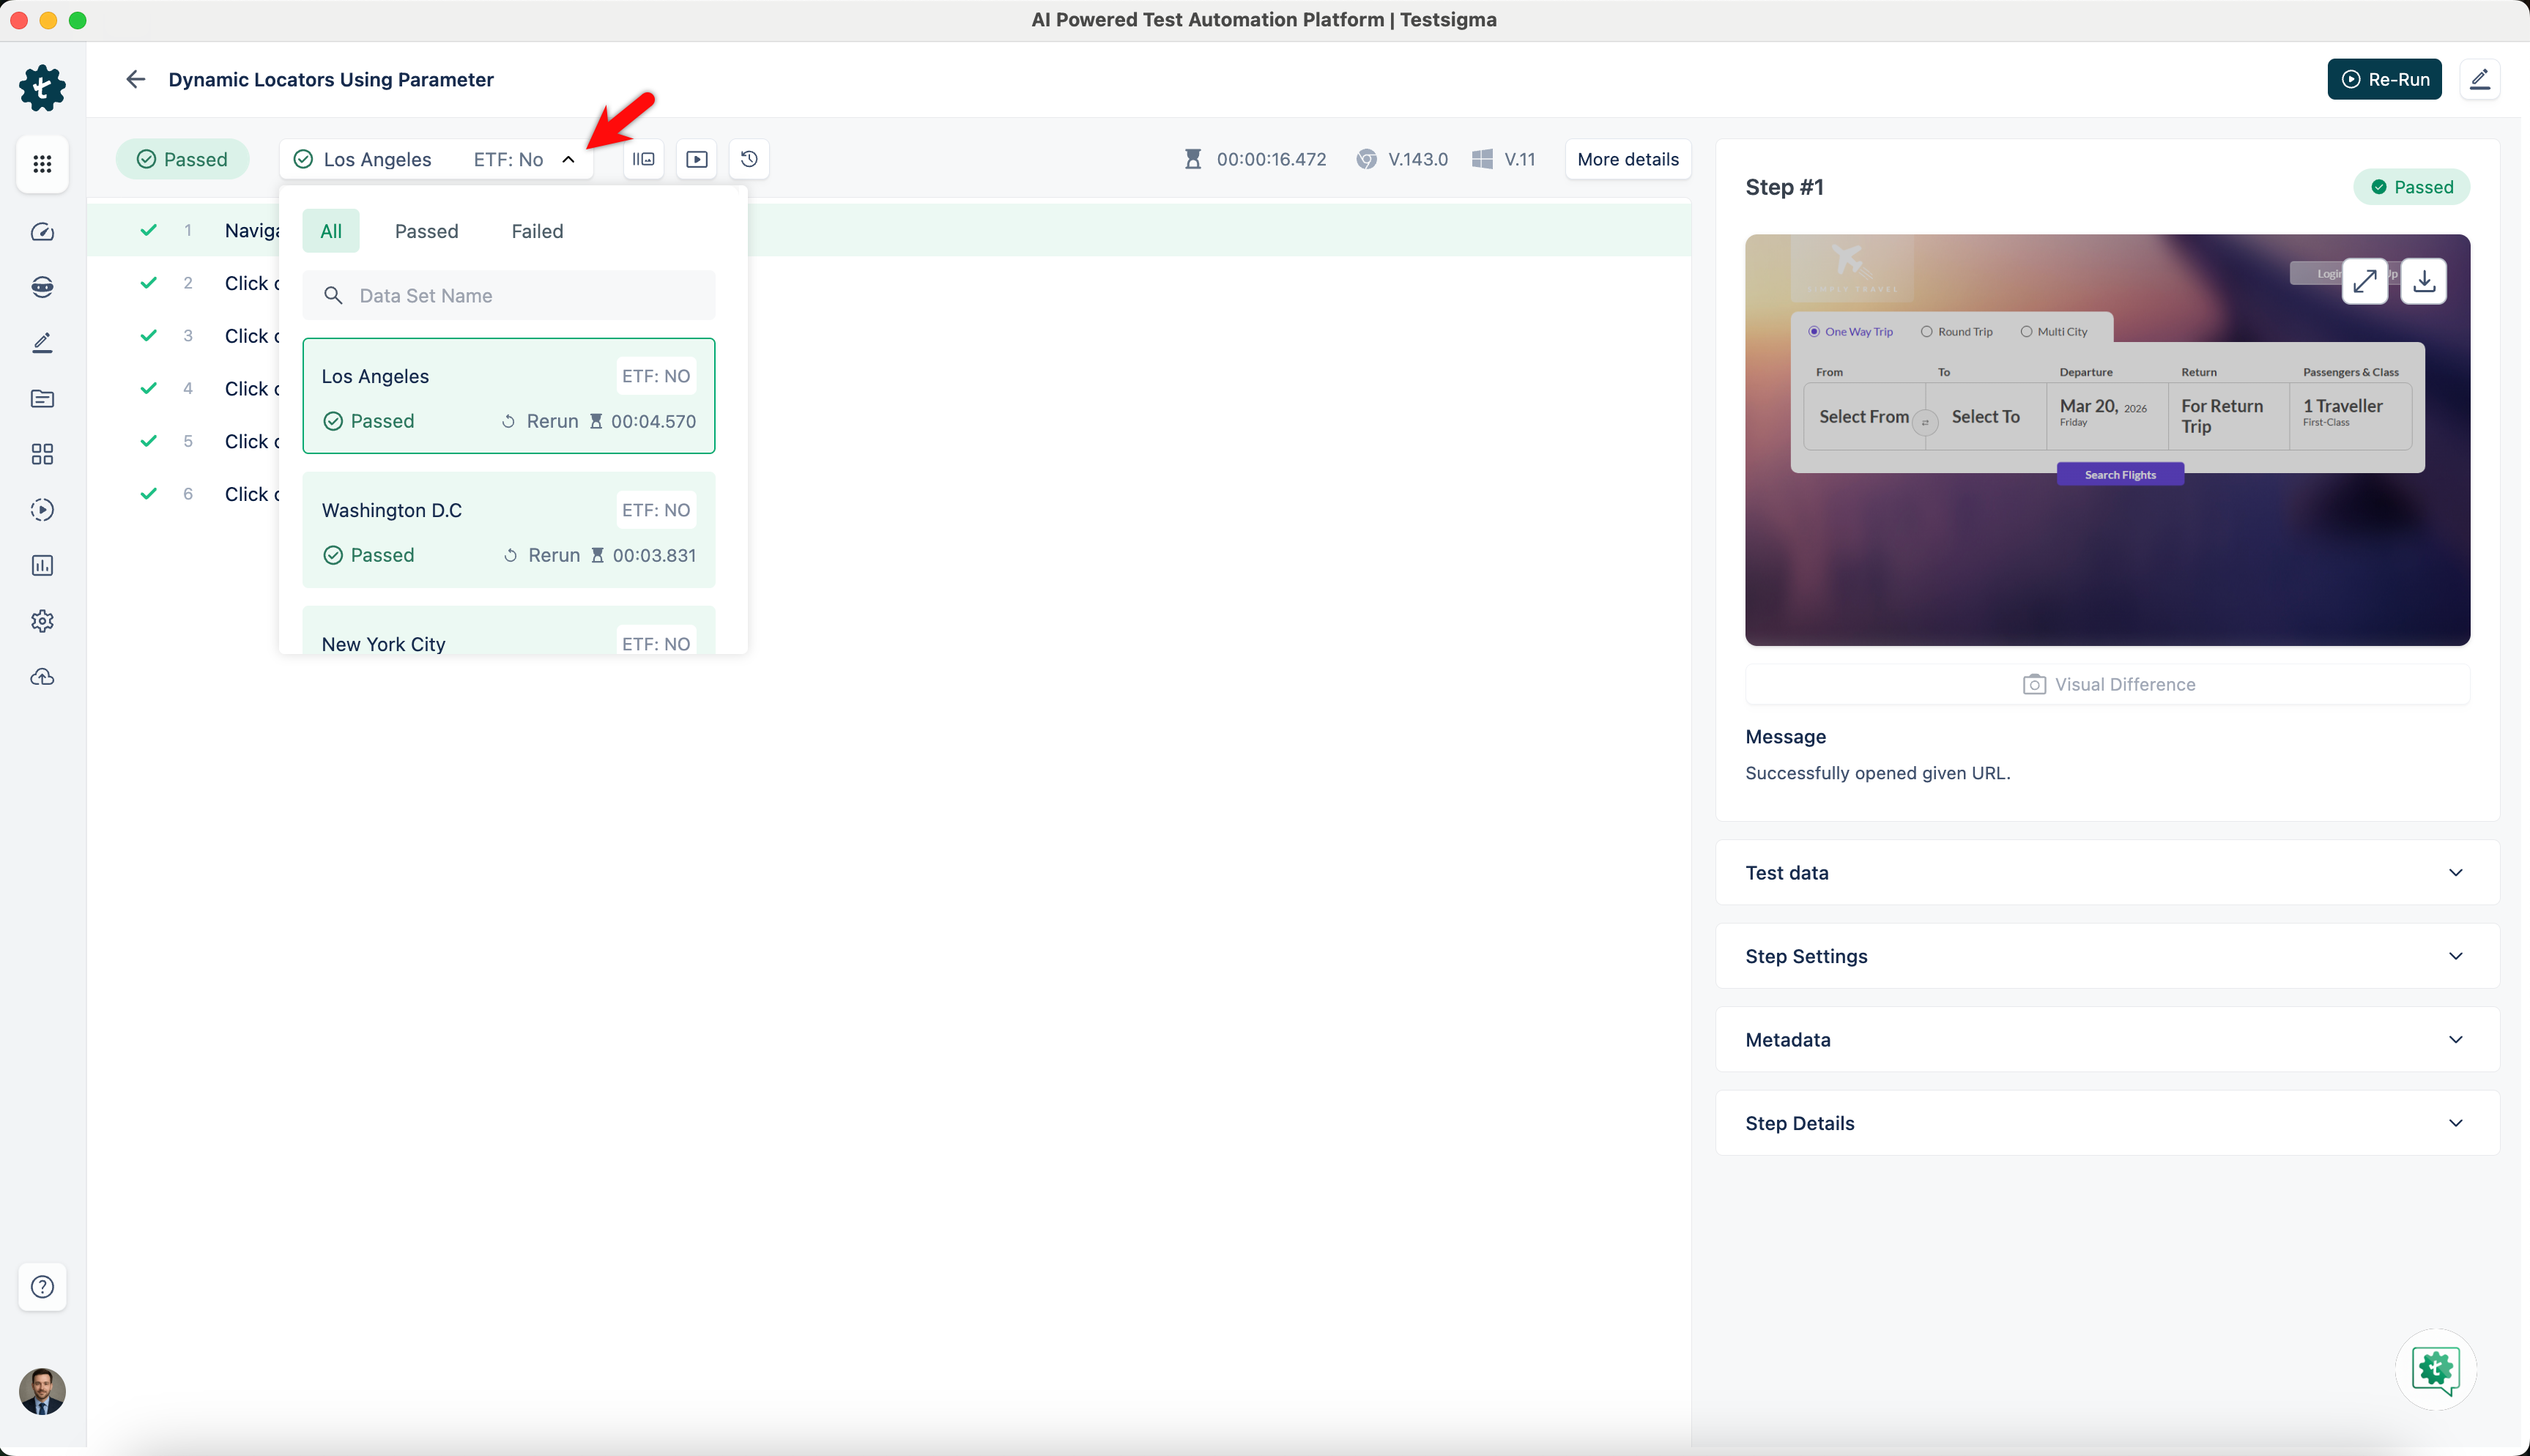Expand the step screenshot to fullscreen
Viewport: 2530px width, 1456px height.
(2364, 281)
